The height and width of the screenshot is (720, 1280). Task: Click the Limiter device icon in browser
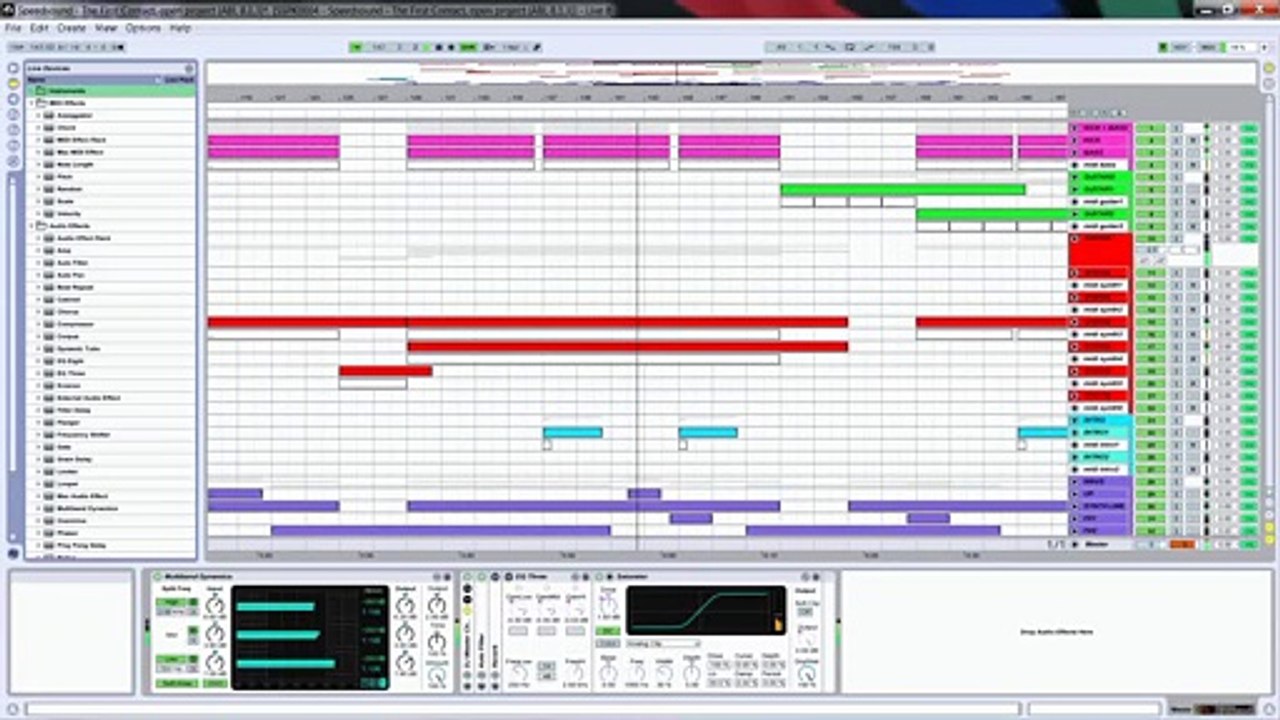click(49, 471)
